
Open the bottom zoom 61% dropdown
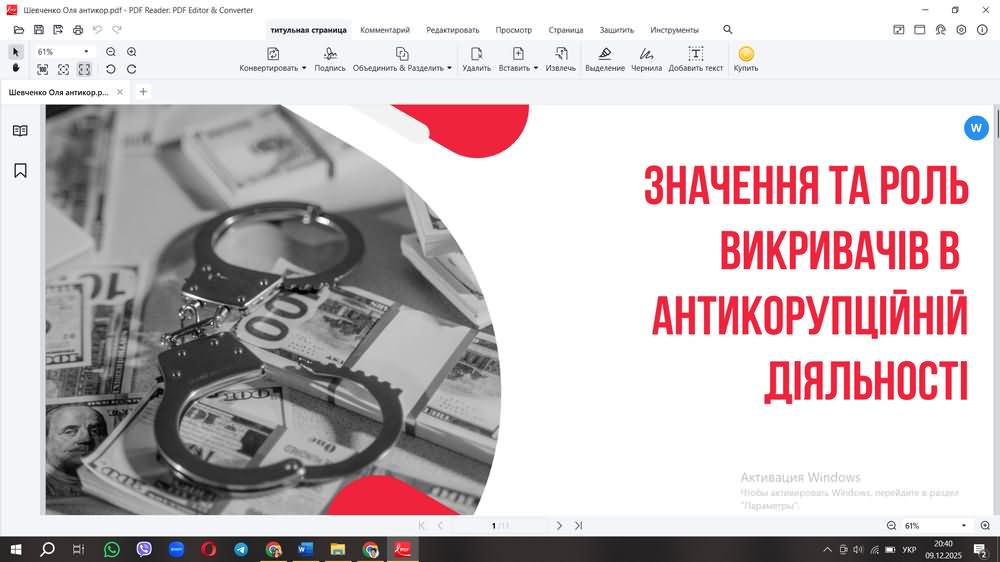coord(964,526)
